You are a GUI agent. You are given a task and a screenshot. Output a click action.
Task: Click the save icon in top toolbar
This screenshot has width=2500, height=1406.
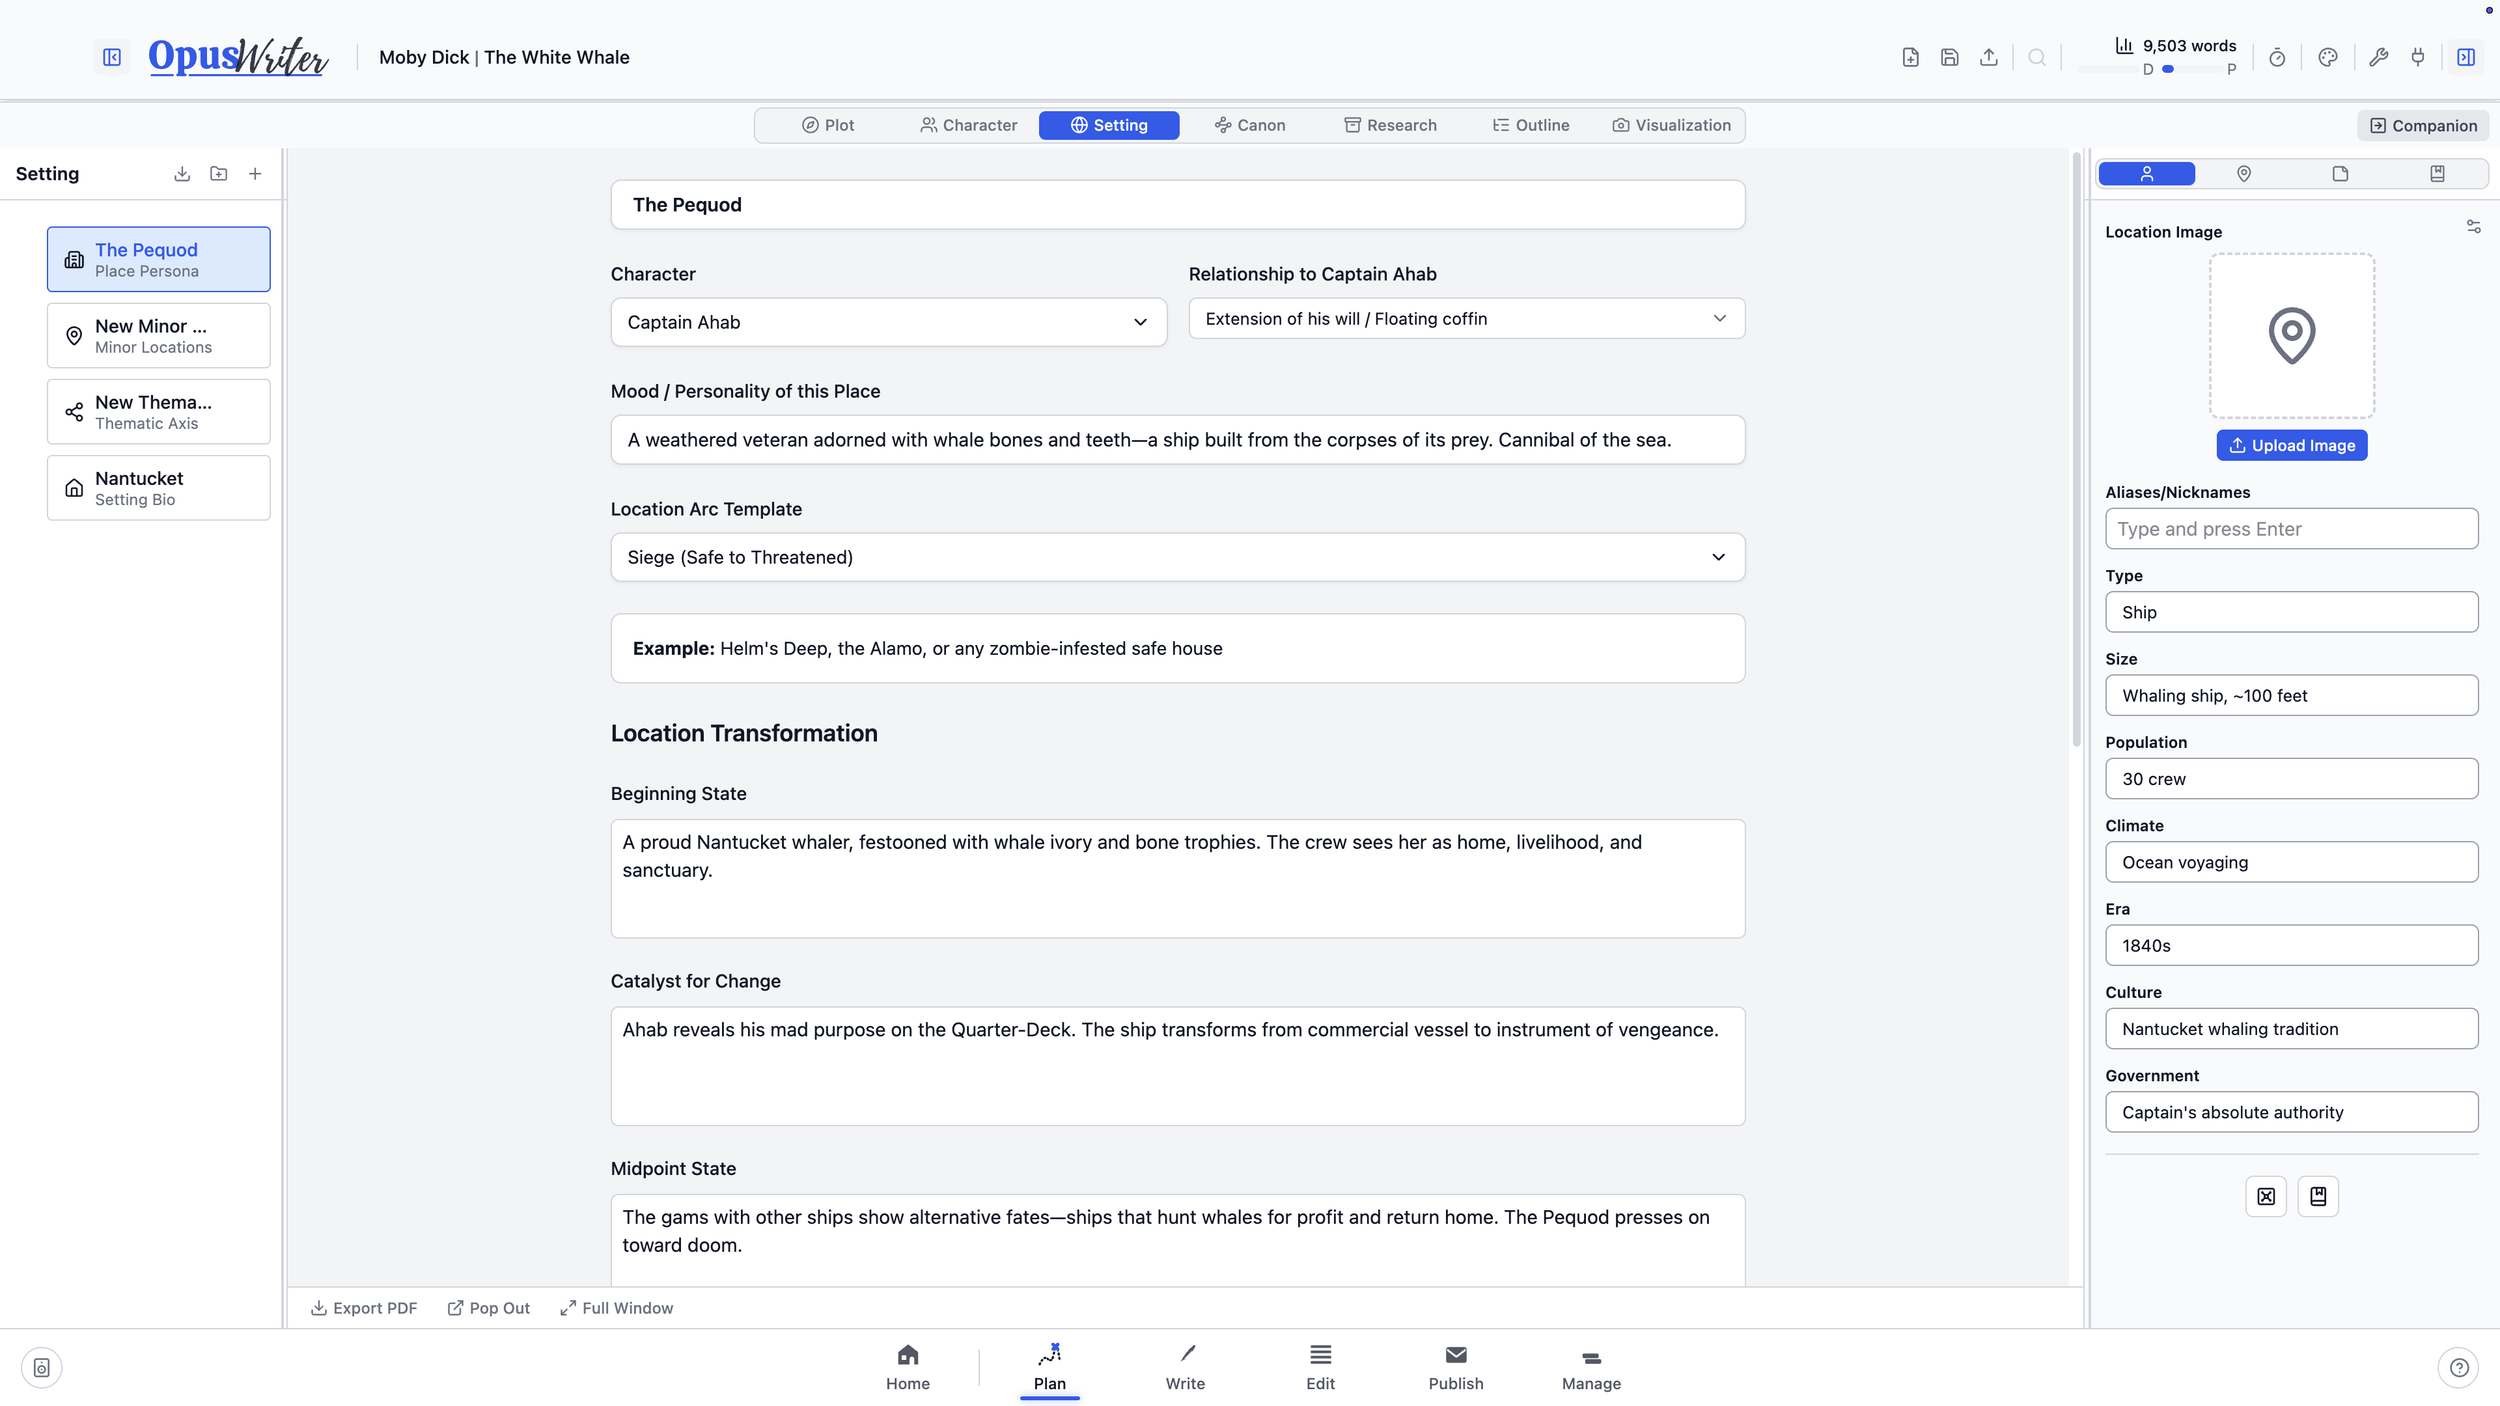point(1949,57)
